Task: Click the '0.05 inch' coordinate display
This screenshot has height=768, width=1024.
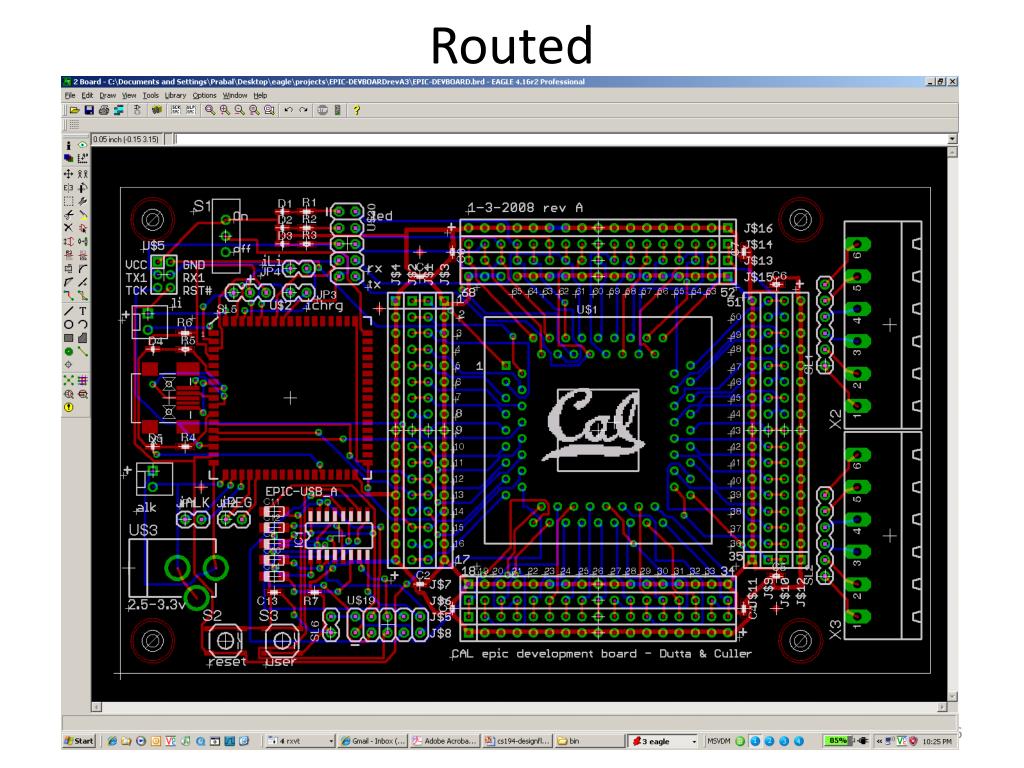Action: pyautogui.click(x=127, y=139)
